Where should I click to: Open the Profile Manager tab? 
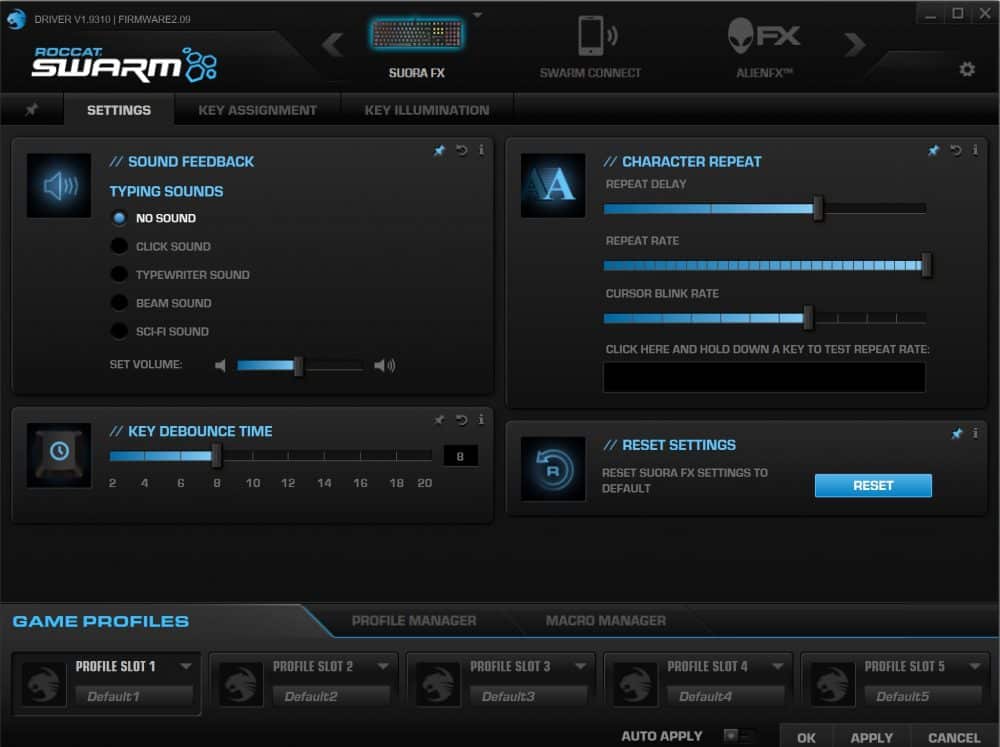coord(414,621)
